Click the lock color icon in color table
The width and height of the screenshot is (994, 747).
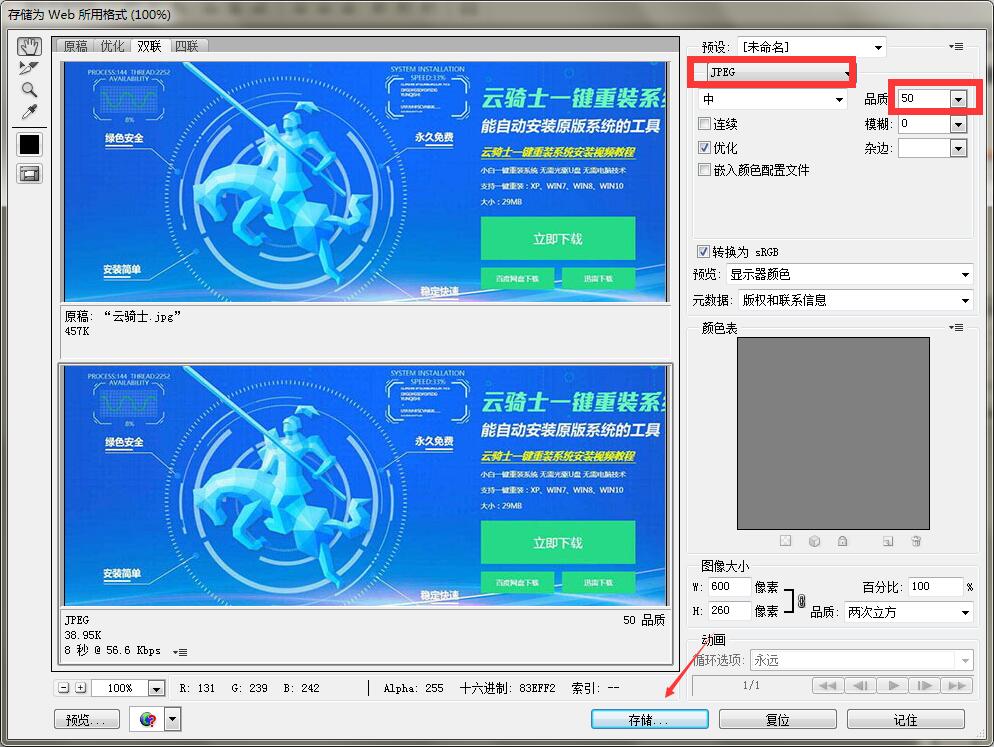coord(842,541)
